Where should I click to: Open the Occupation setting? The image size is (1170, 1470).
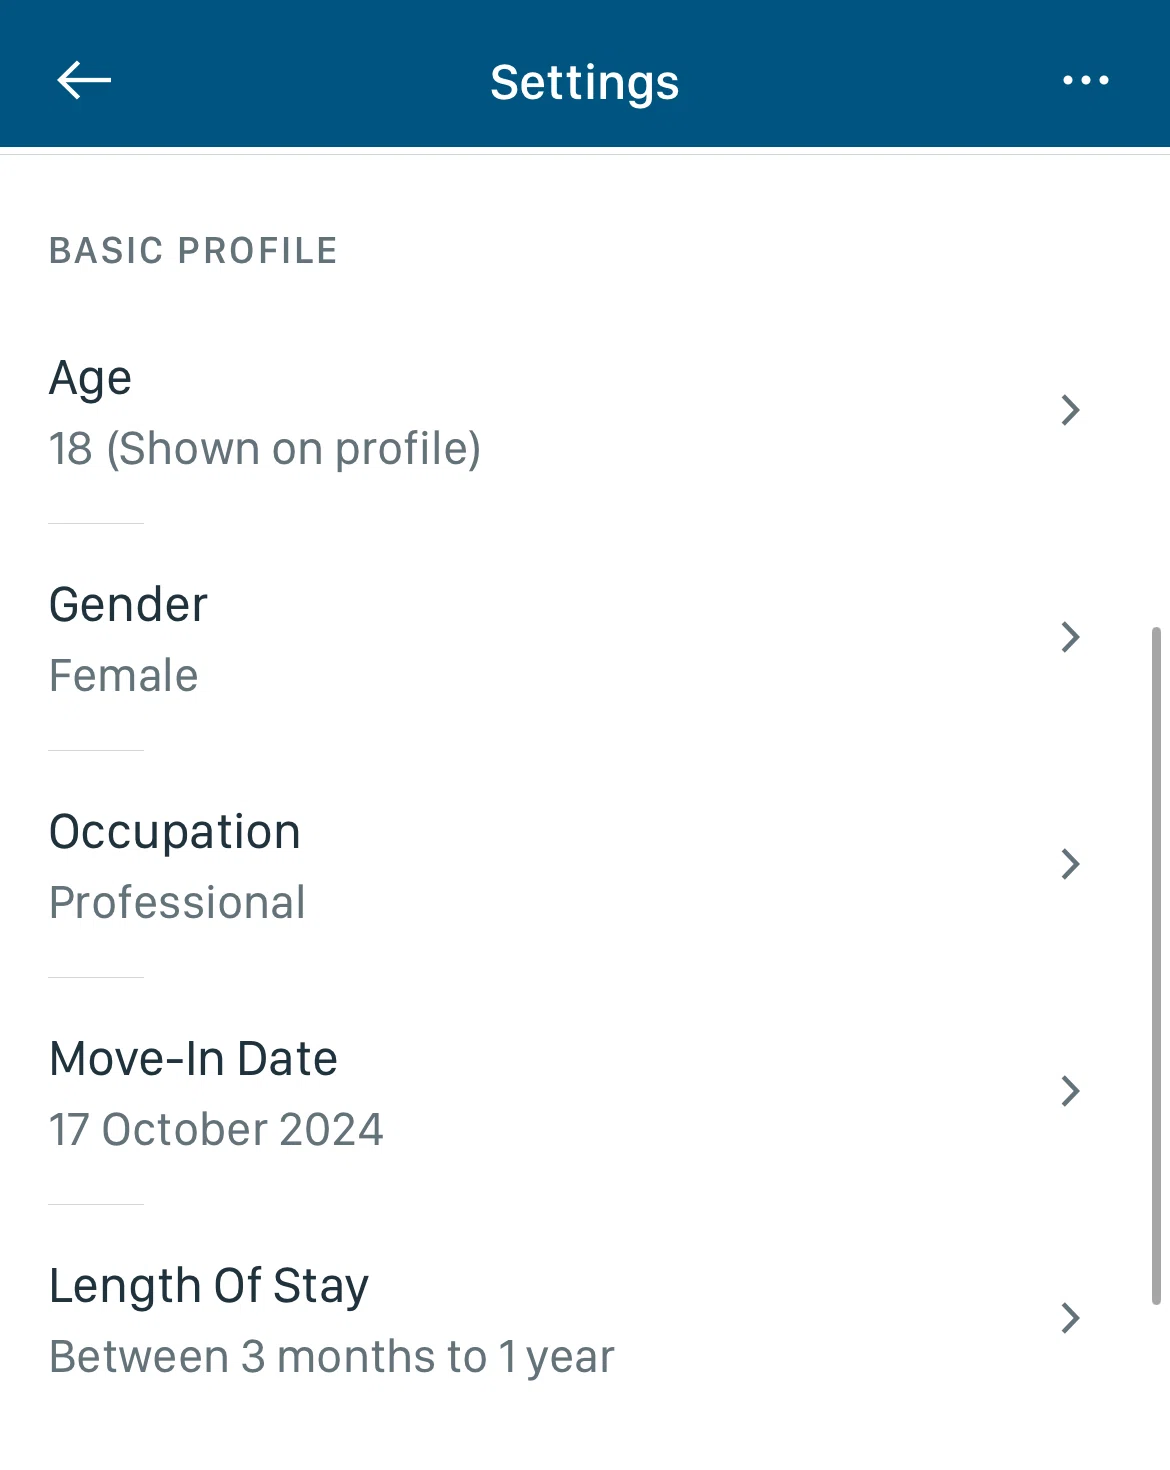click(175, 832)
